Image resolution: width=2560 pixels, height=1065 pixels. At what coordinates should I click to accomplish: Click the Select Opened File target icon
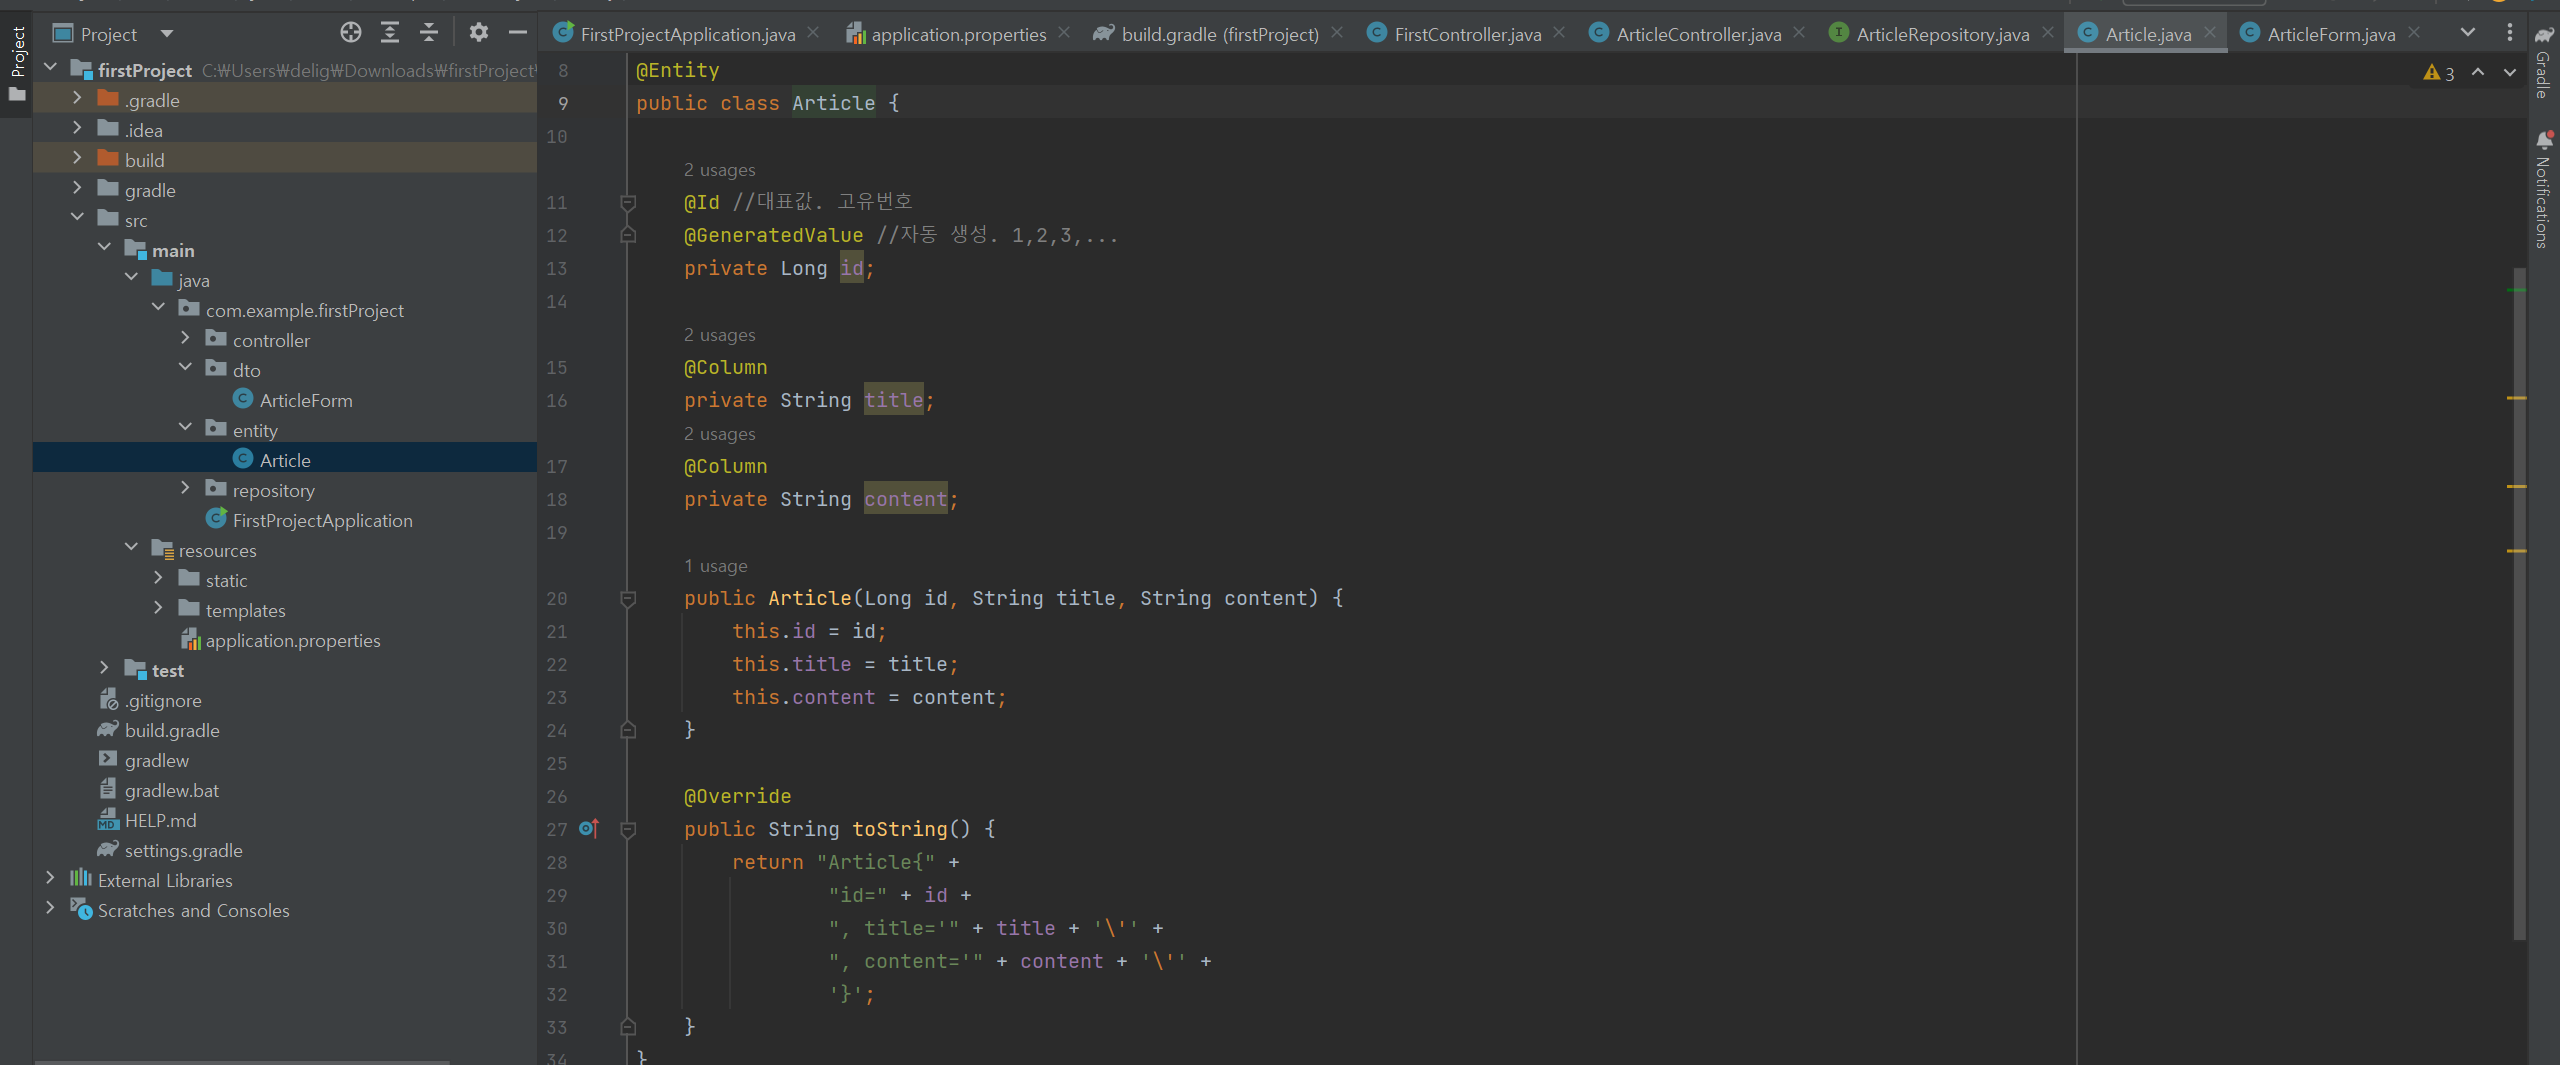tap(350, 33)
